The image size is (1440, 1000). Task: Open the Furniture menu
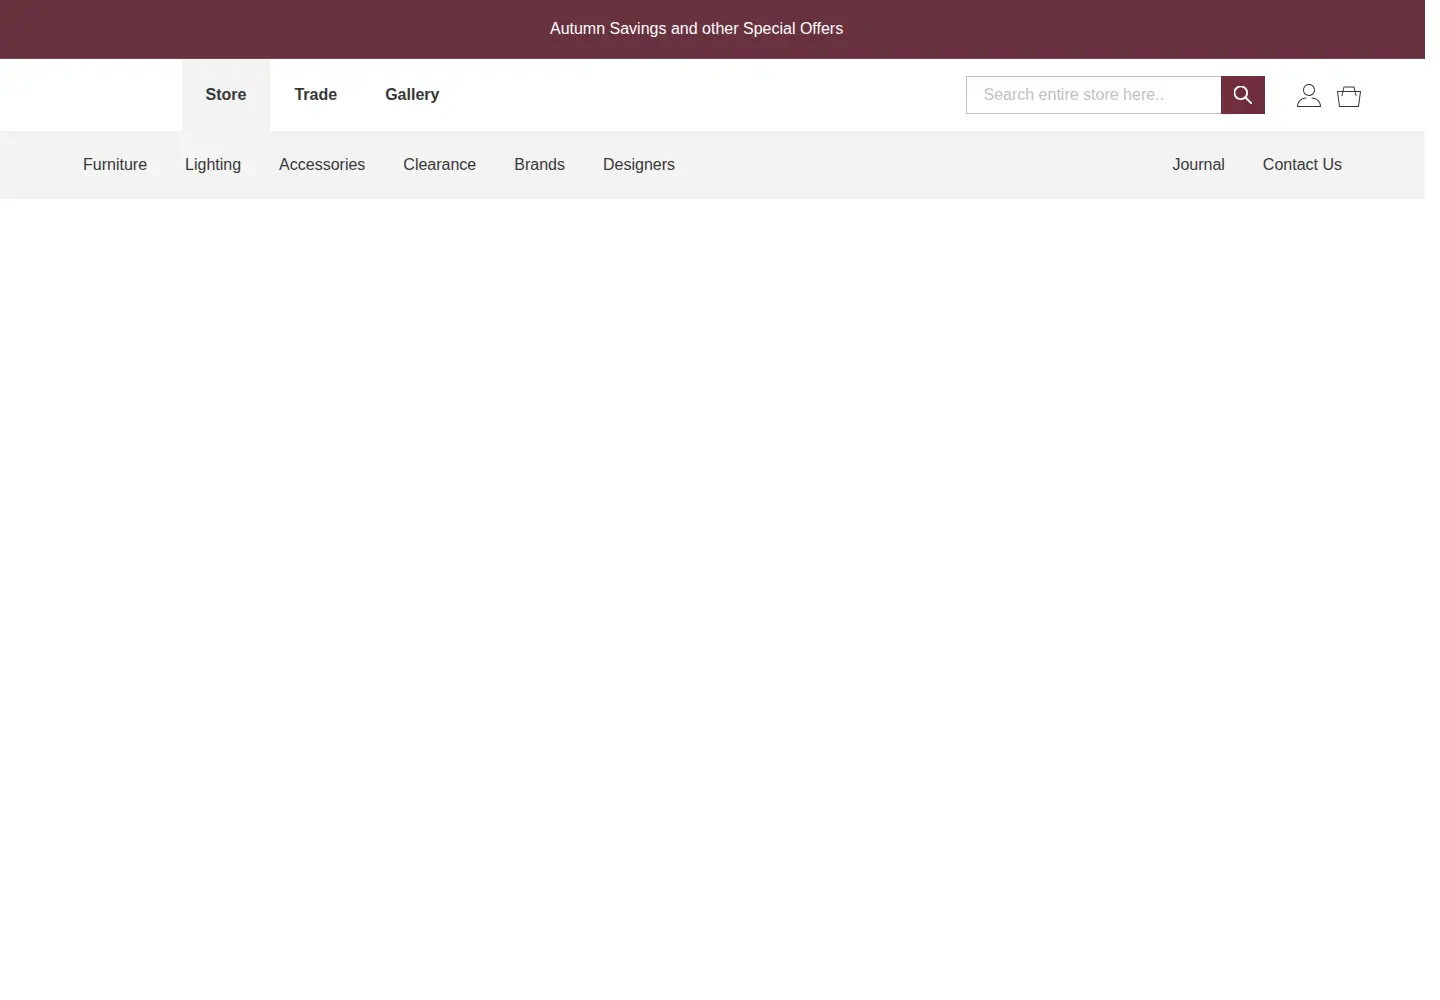point(115,165)
